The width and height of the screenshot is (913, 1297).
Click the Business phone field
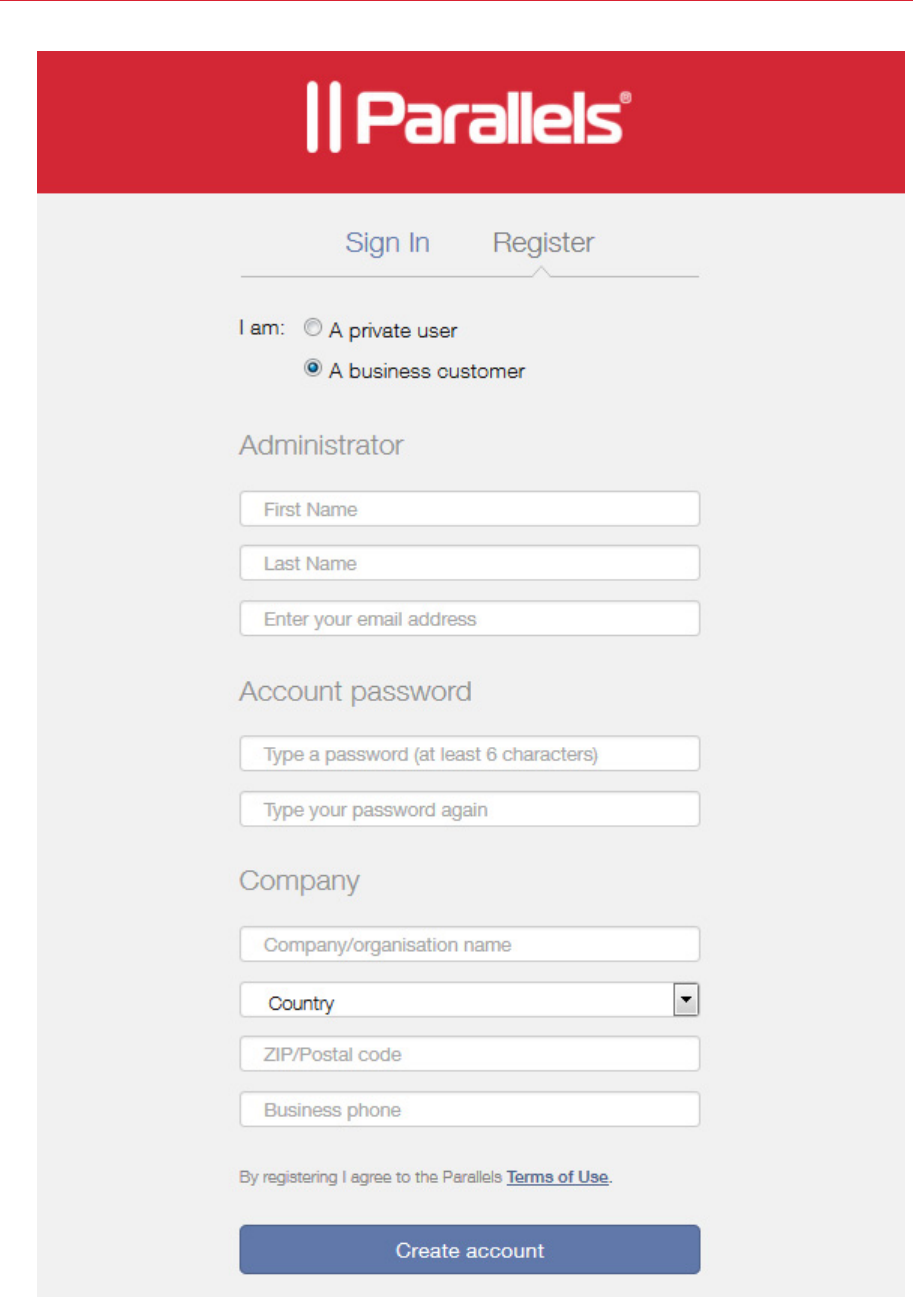[469, 1110]
